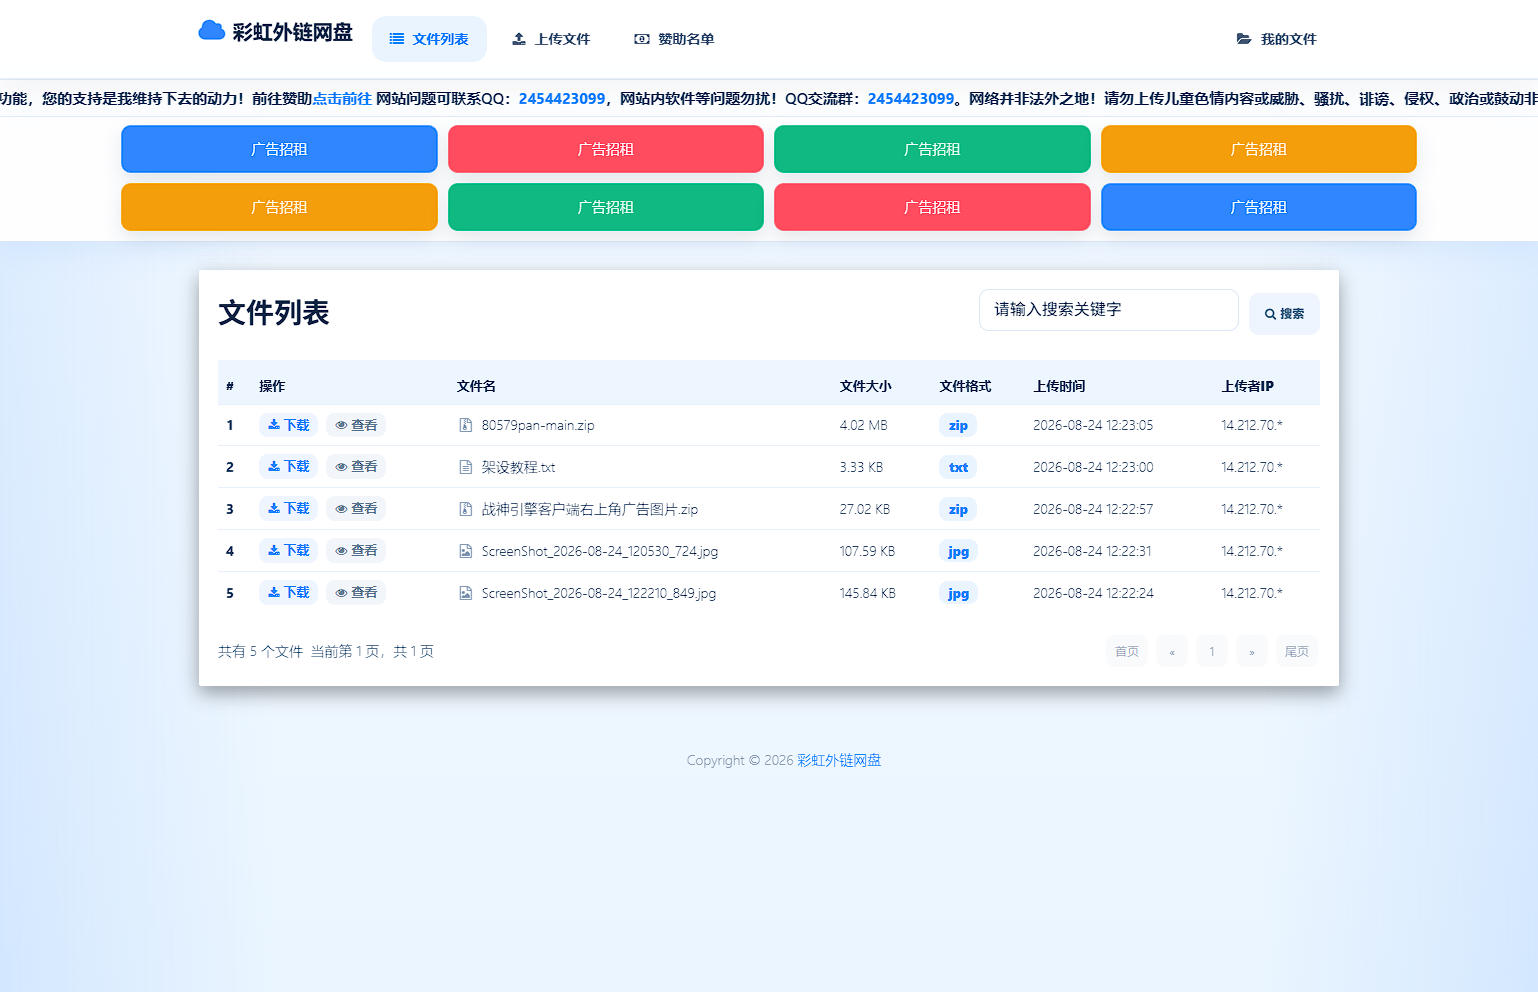Click red 广告招租 banner in second row
This screenshot has height=992, width=1538.
point(932,207)
